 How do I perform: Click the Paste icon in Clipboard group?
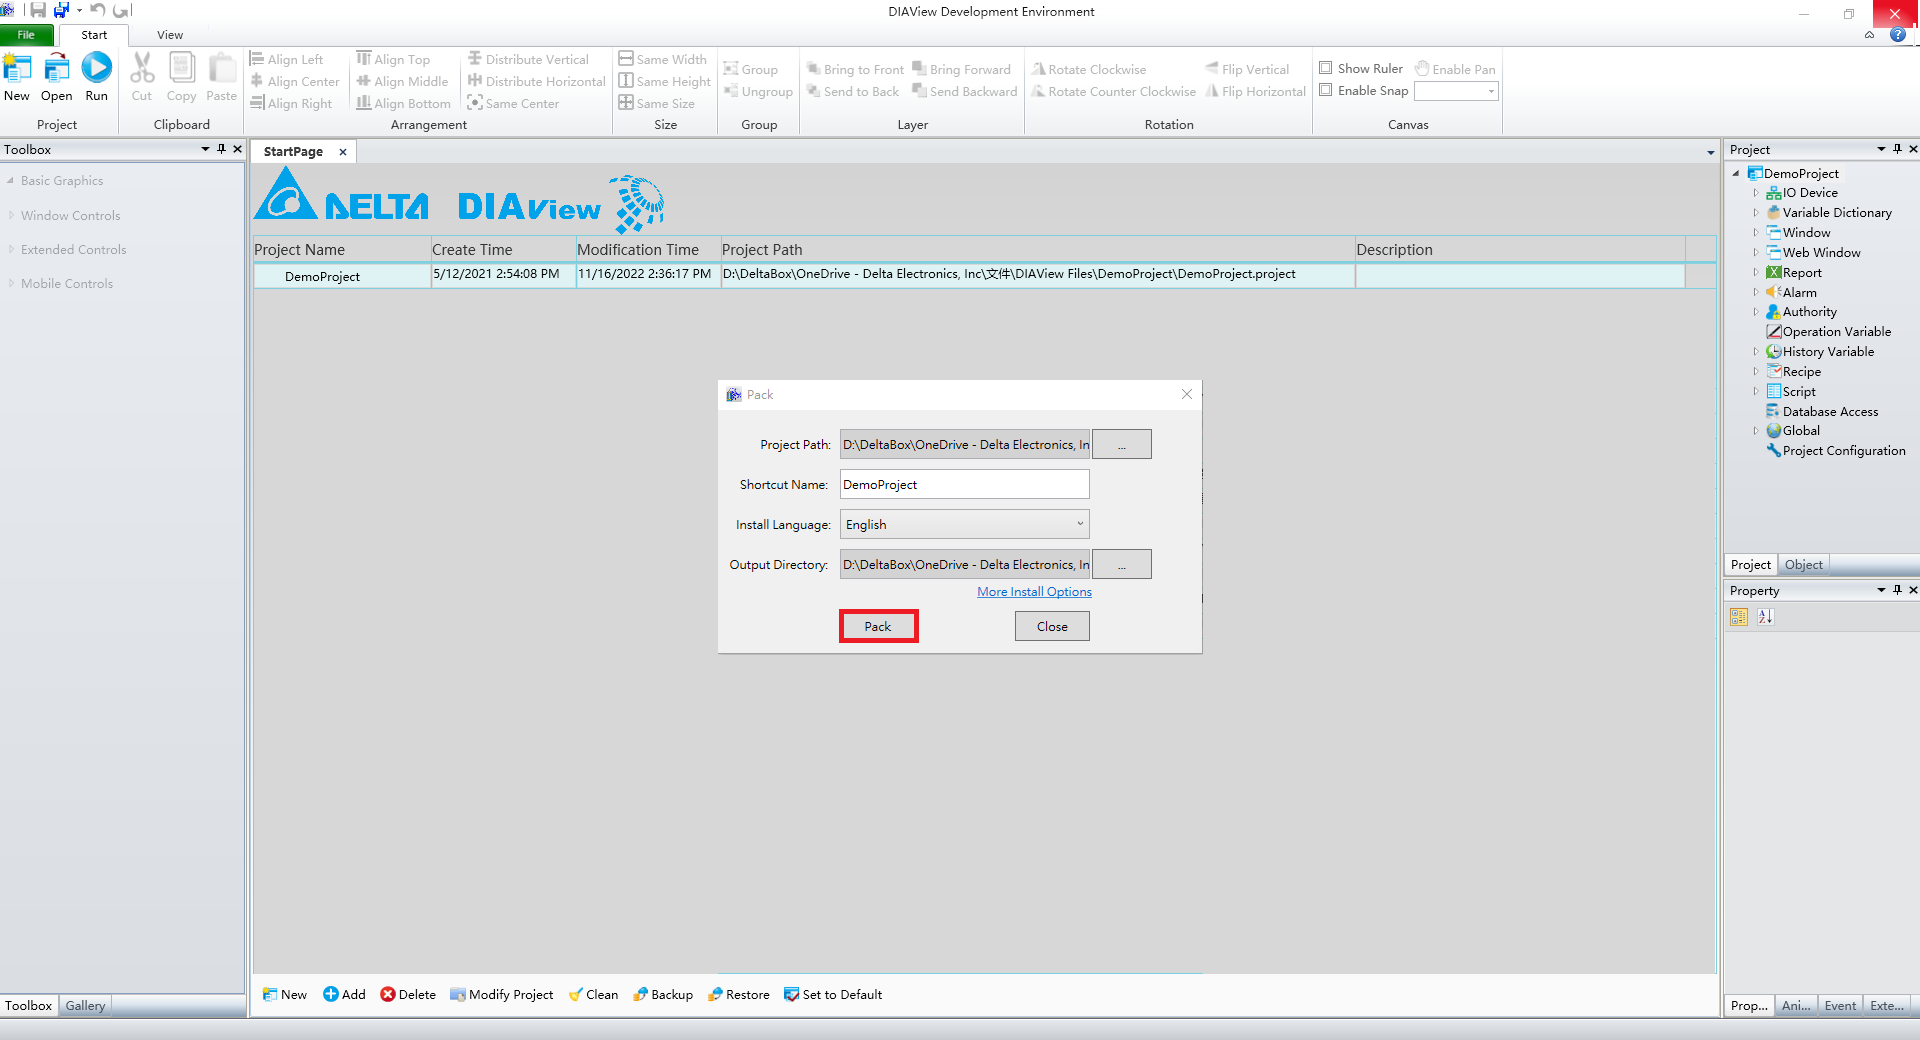coord(222,69)
